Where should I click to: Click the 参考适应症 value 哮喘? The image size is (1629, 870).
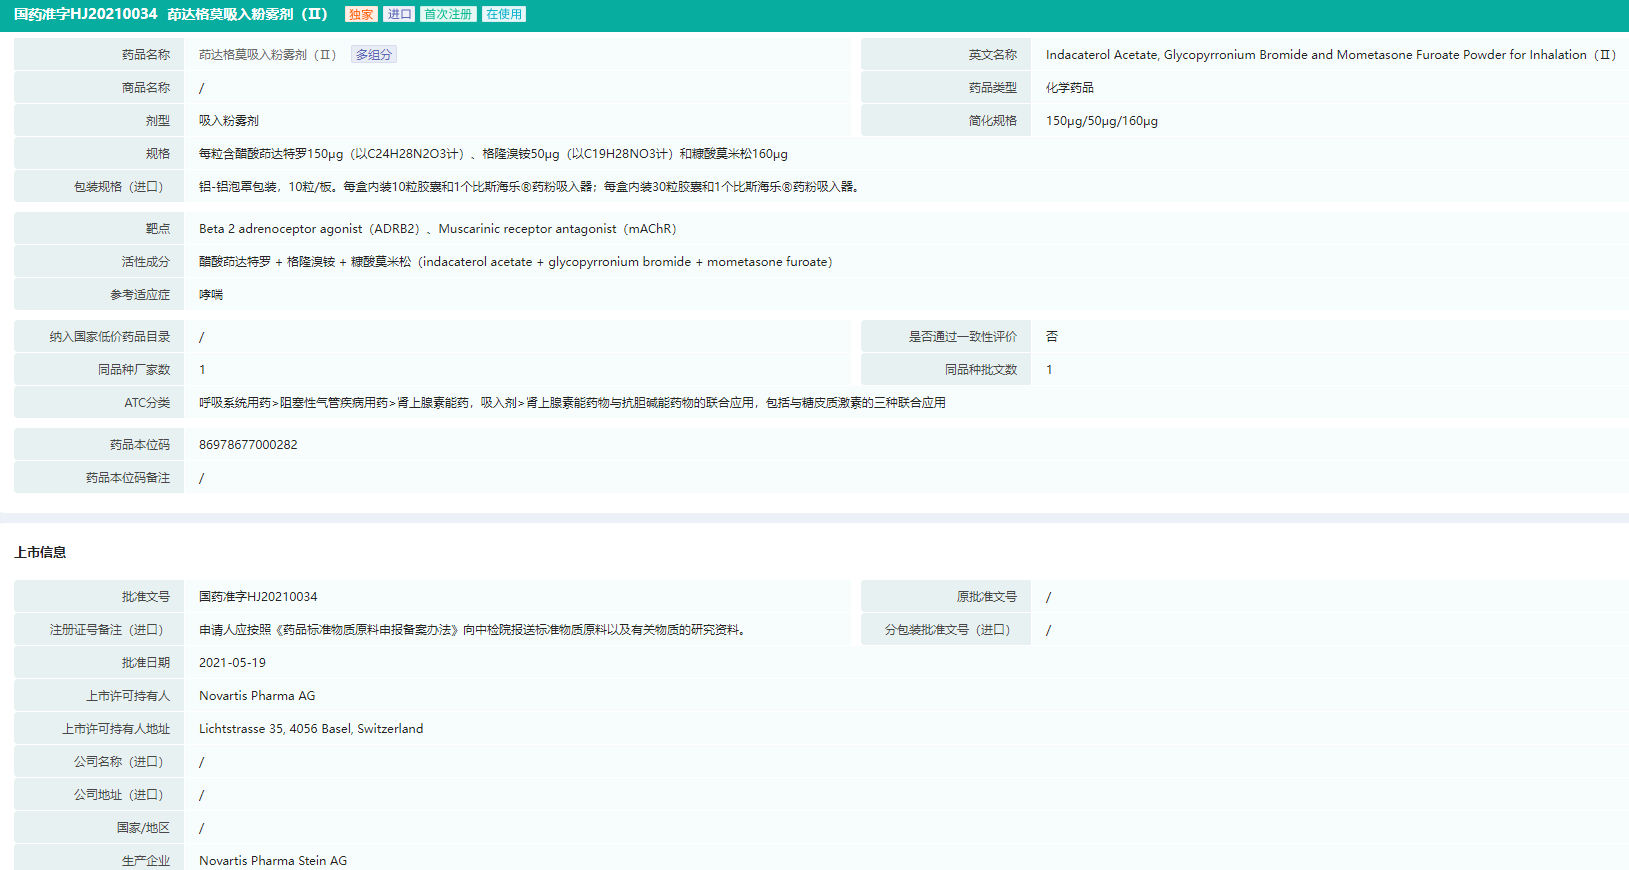(x=211, y=295)
